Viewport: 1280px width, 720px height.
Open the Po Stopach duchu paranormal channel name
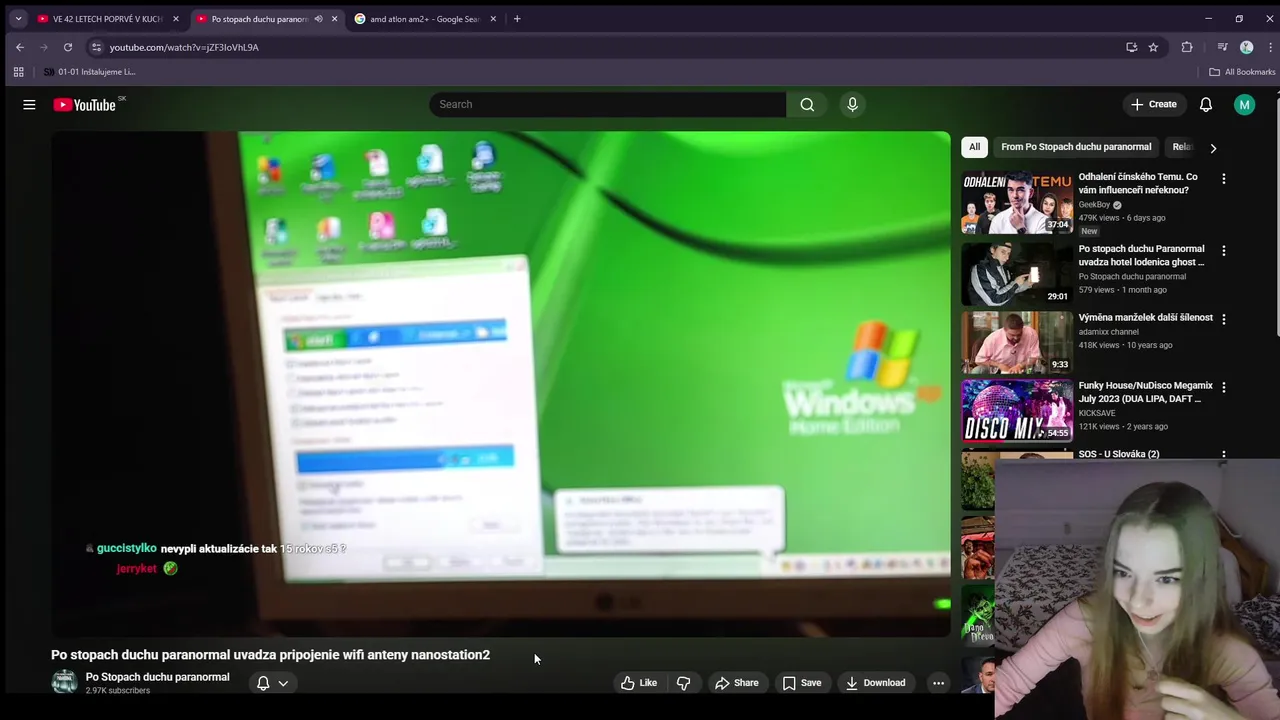click(x=157, y=677)
